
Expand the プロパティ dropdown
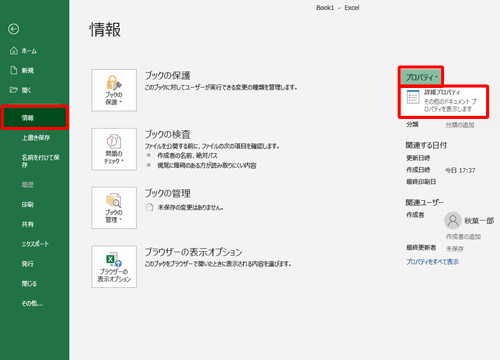pos(421,77)
